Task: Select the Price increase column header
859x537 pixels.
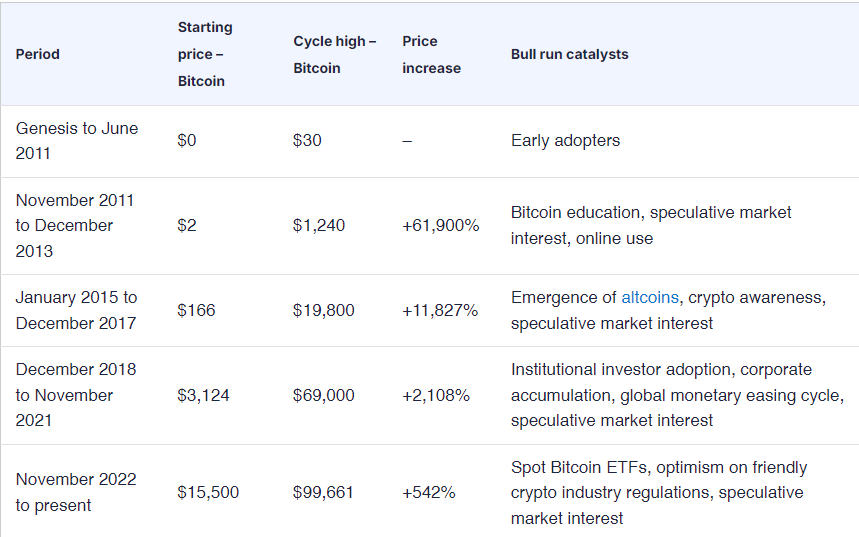Action: pos(431,54)
